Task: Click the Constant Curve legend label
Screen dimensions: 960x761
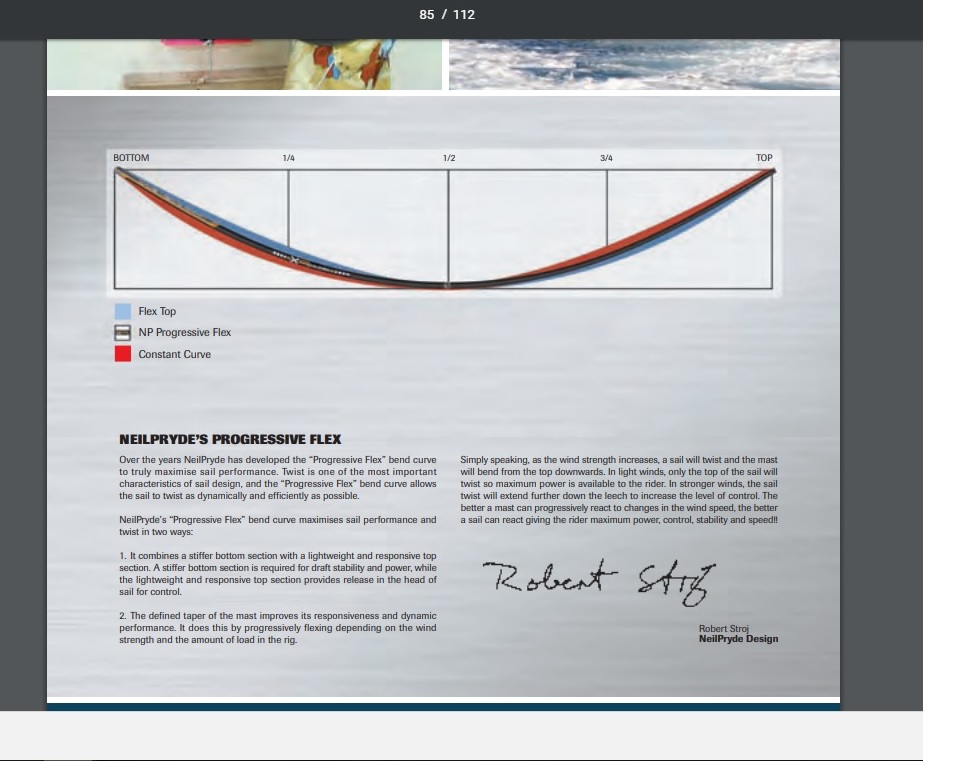Action: pos(174,354)
